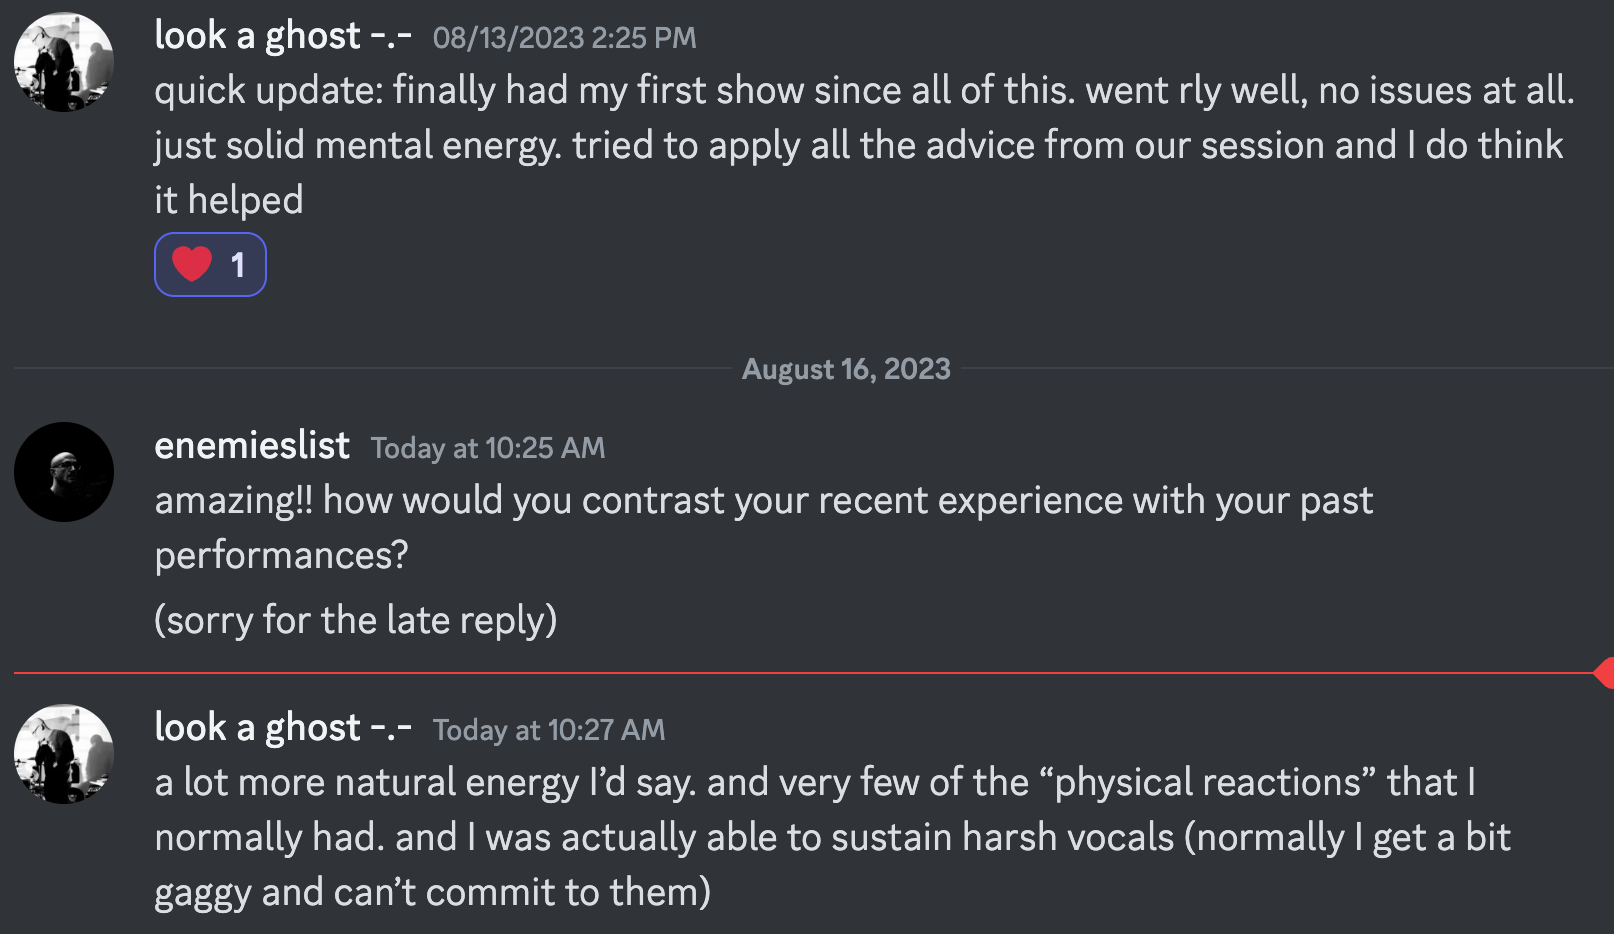Click the 08/13/2023 2:25 PM timestamp
1614x934 pixels.
point(564,38)
